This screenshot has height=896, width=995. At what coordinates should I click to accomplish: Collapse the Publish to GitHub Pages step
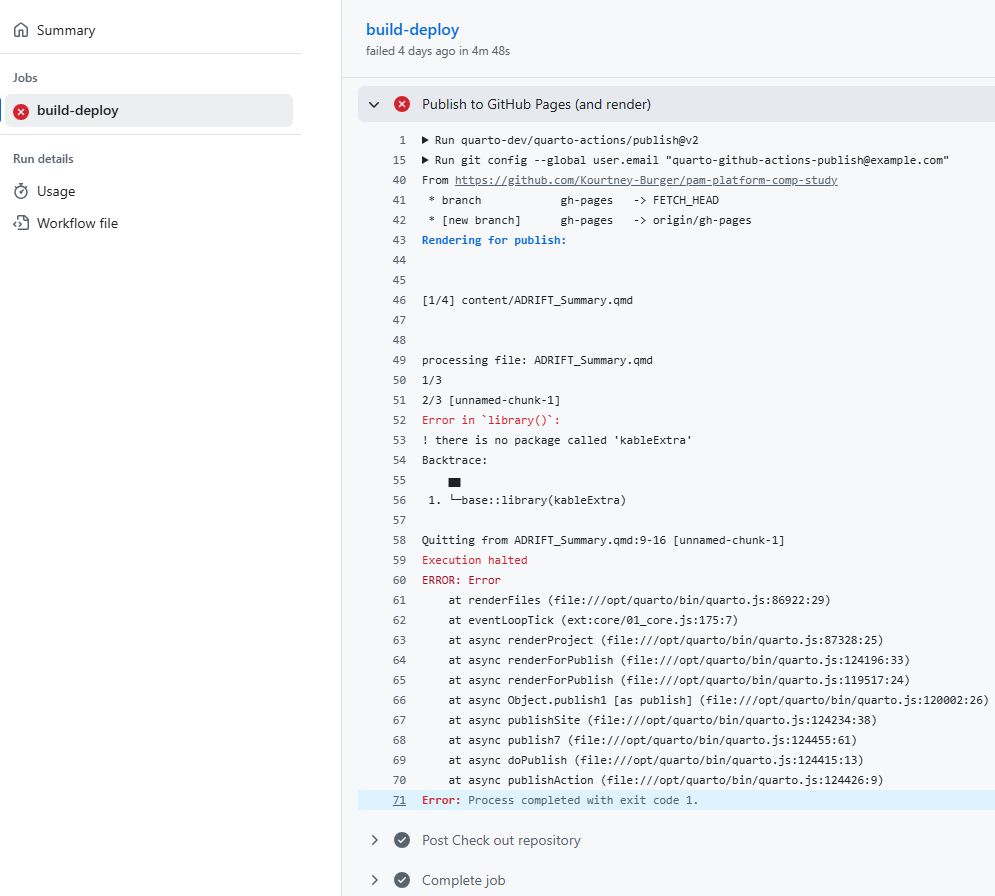coord(374,104)
